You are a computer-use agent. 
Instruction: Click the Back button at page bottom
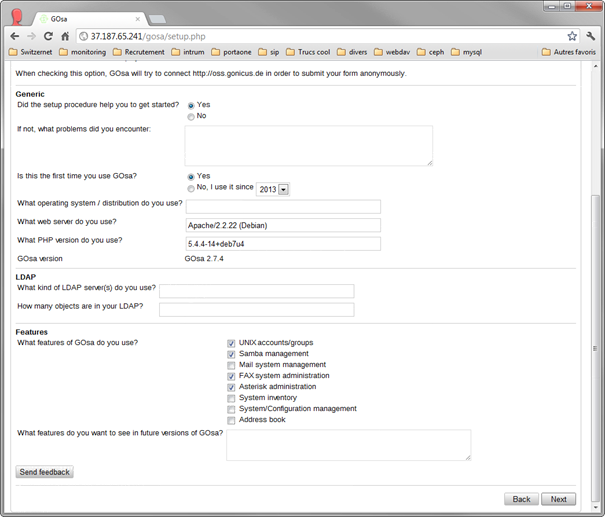521,499
